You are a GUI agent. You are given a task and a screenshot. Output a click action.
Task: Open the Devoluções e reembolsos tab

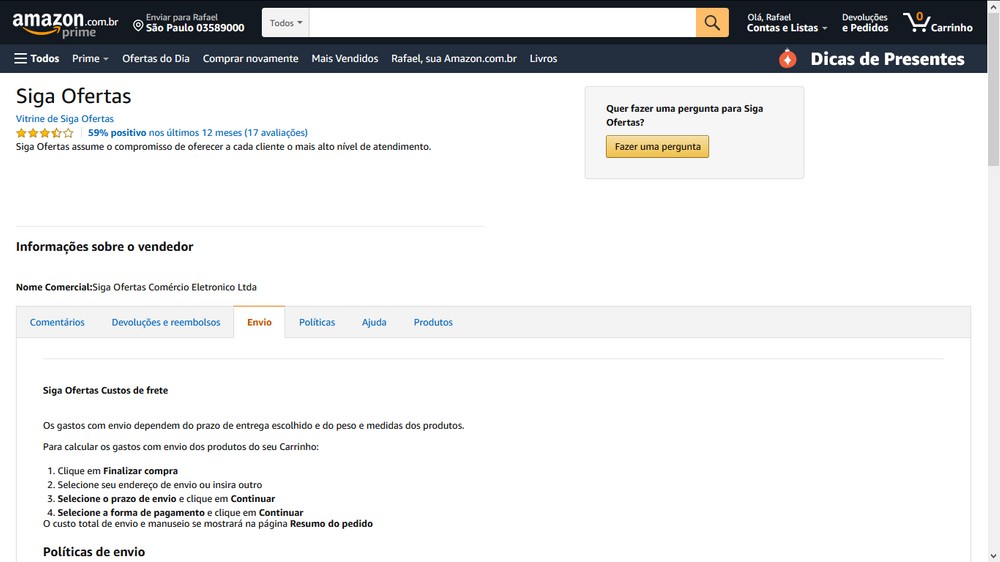(166, 323)
